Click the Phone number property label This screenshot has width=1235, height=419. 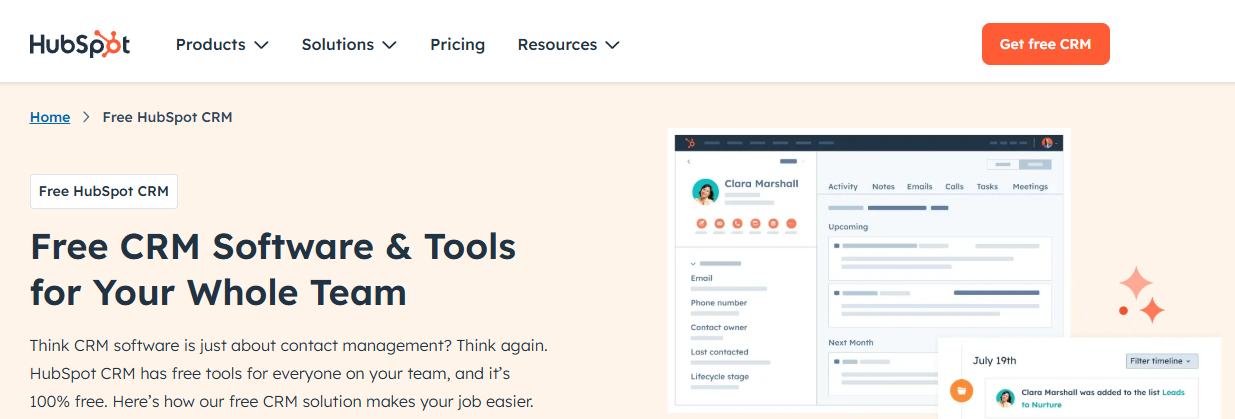719,302
